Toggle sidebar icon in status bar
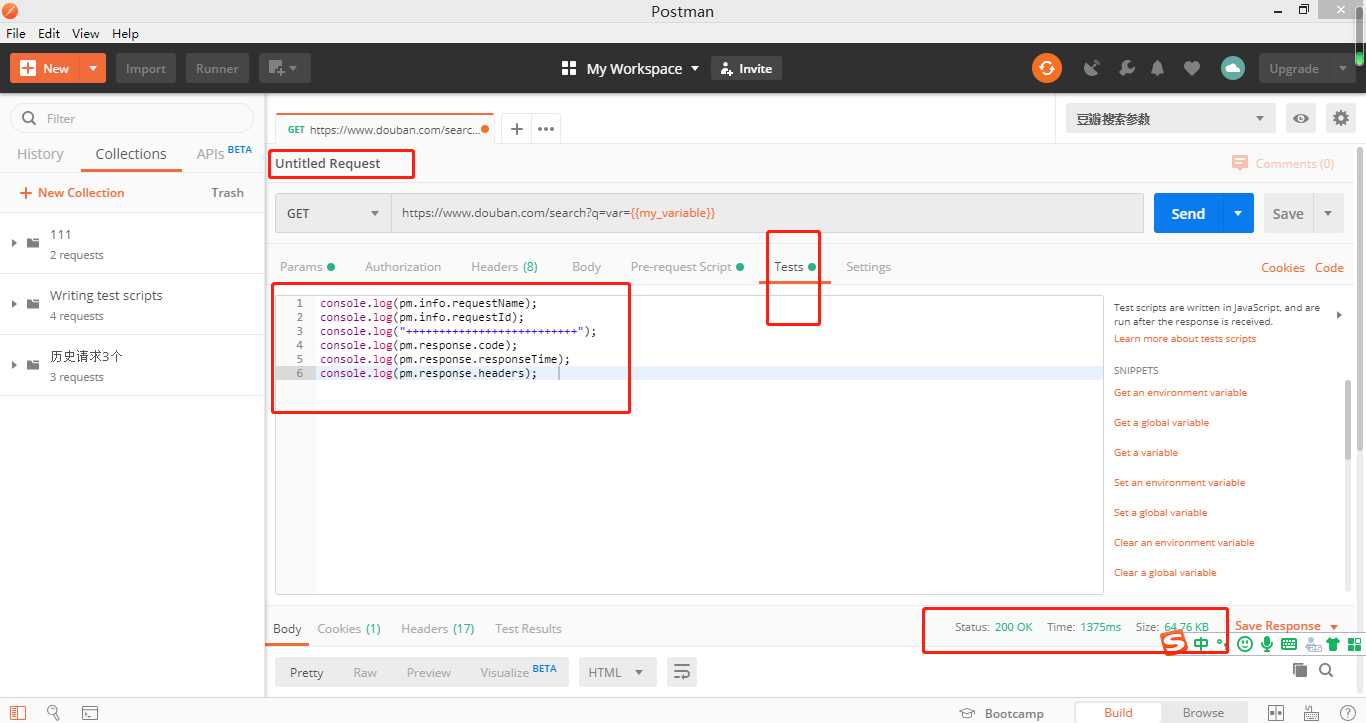1366x723 pixels. pos(18,713)
